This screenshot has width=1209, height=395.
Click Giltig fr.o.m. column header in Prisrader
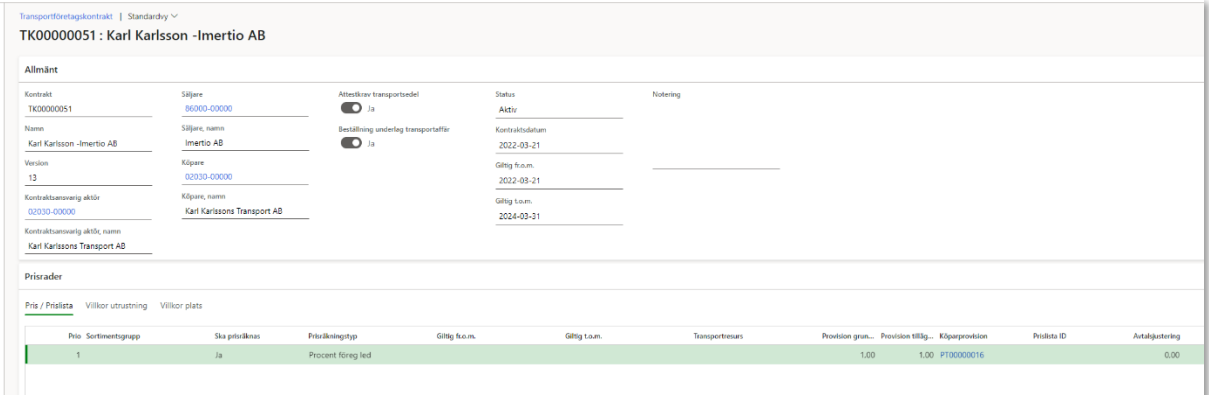pyautogui.click(x=455, y=336)
